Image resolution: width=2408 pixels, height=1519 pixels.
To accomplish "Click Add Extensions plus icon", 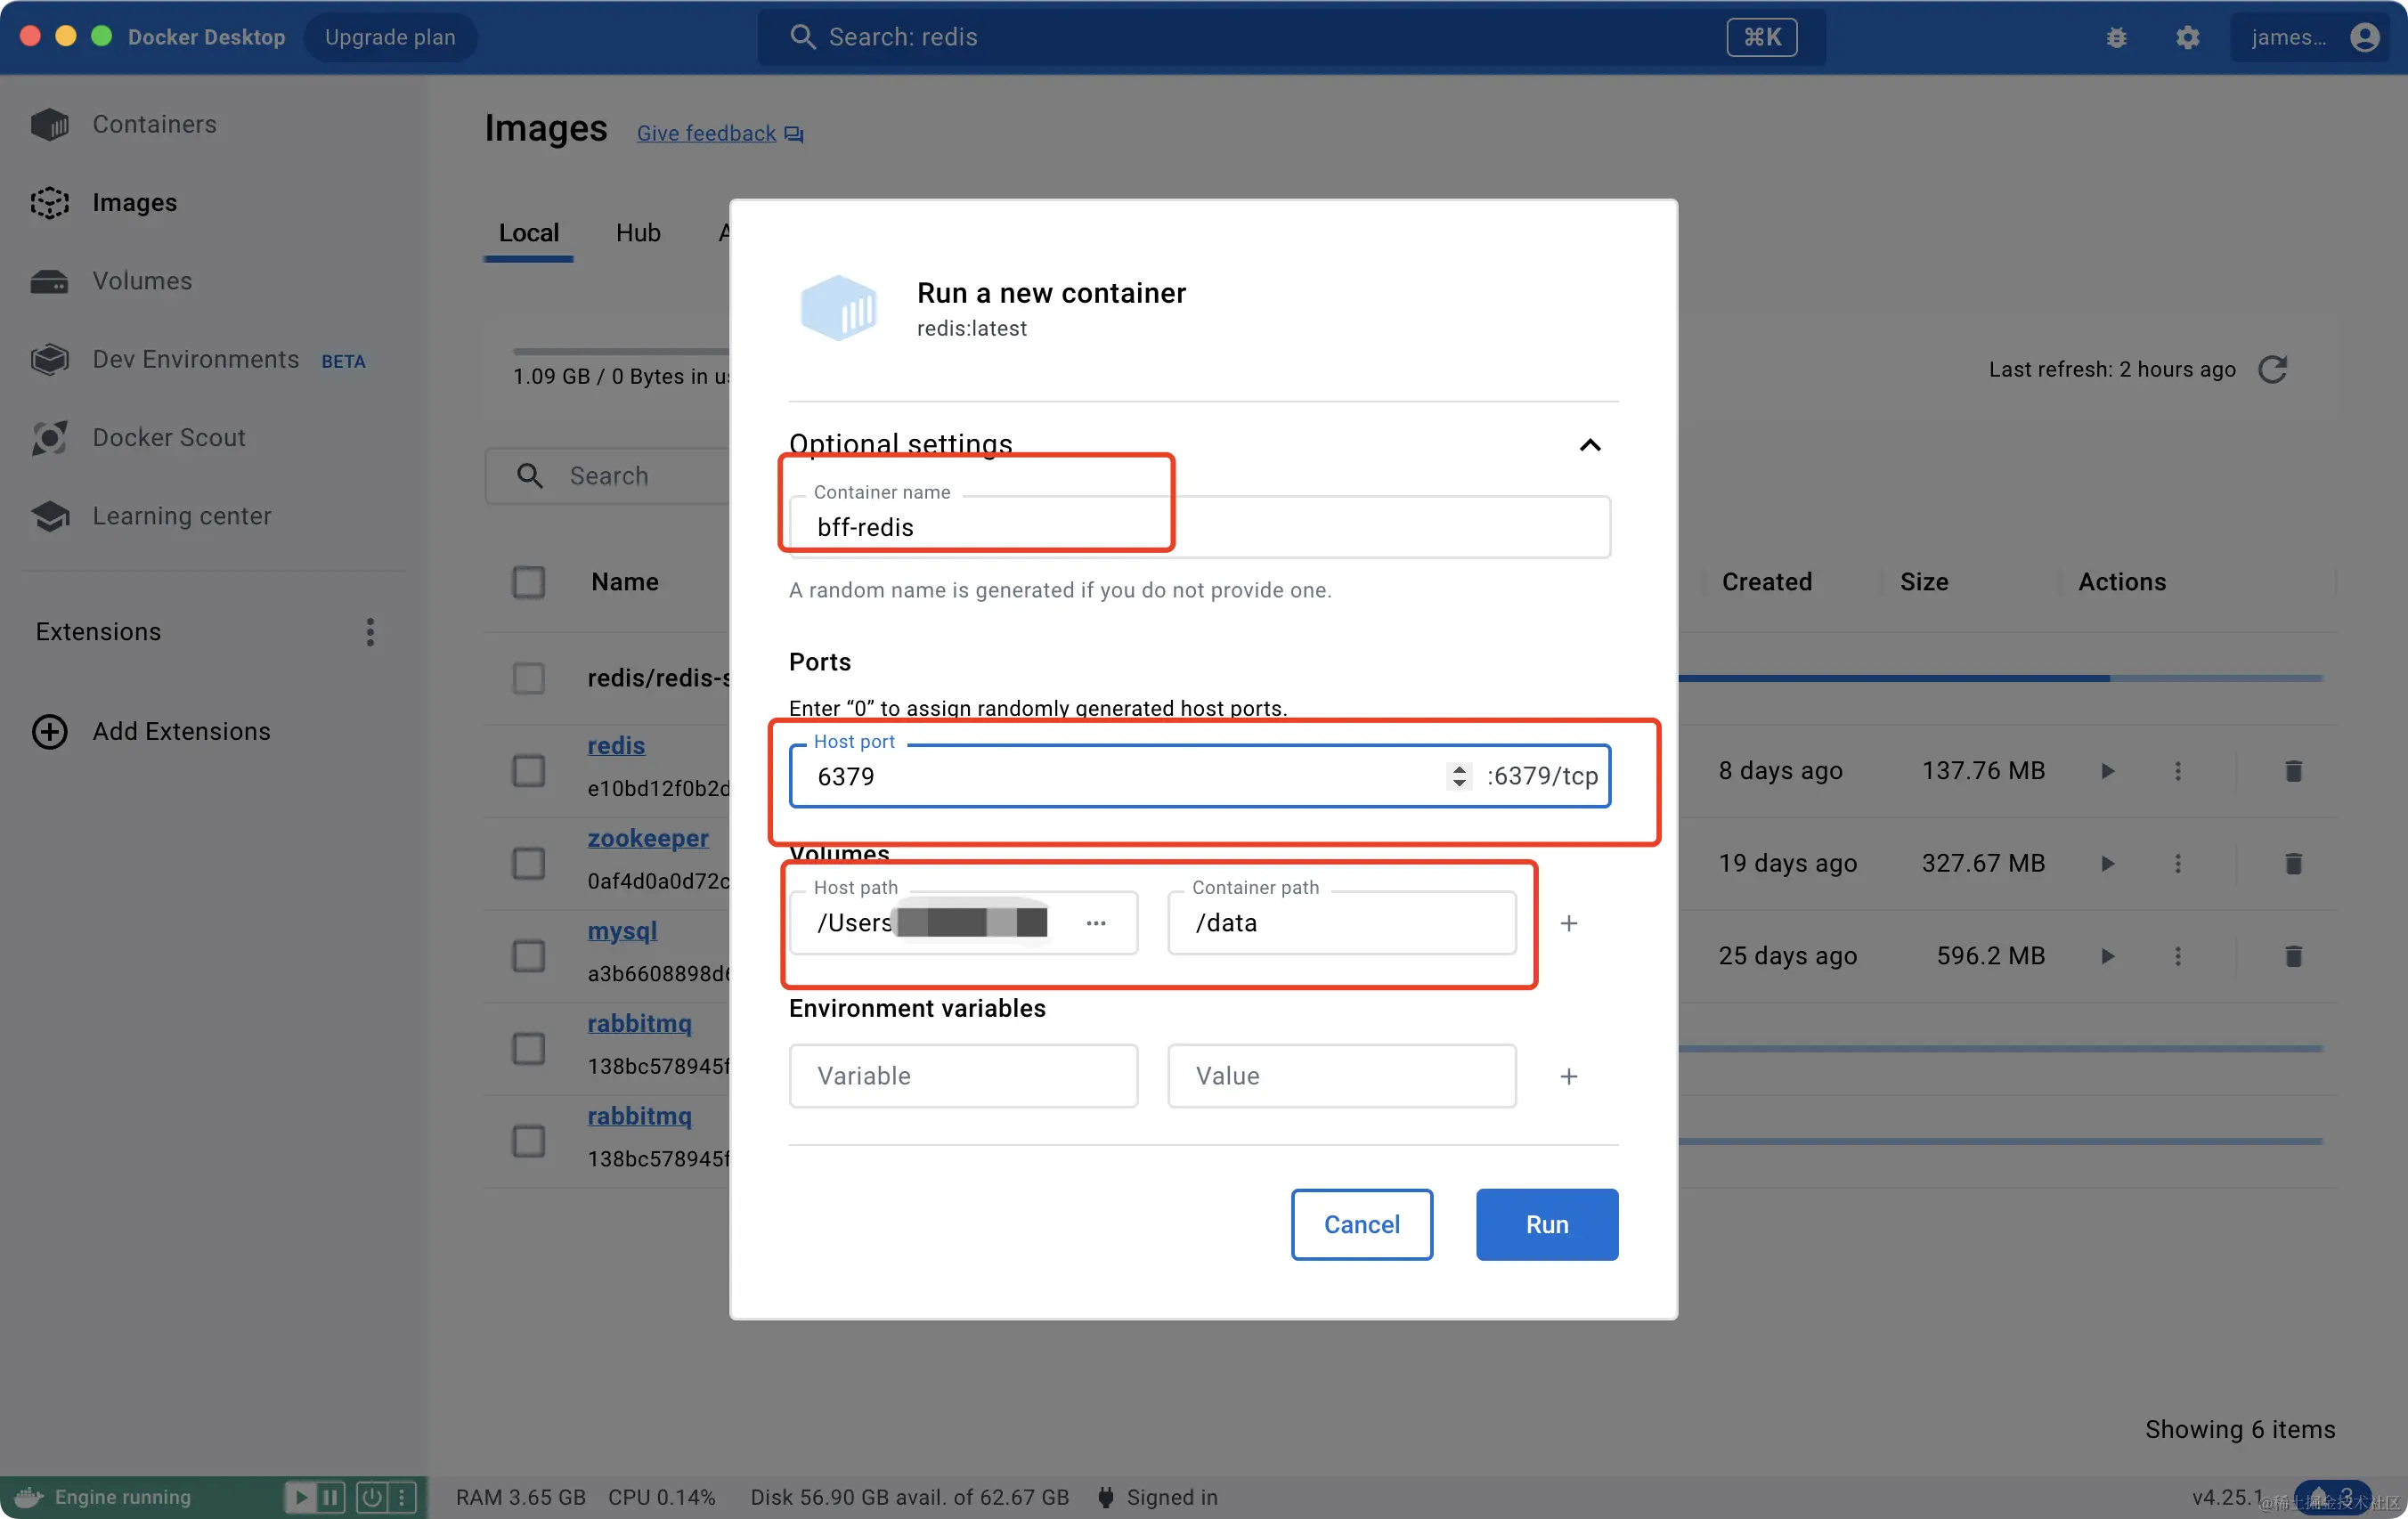I will click(x=49, y=732).
